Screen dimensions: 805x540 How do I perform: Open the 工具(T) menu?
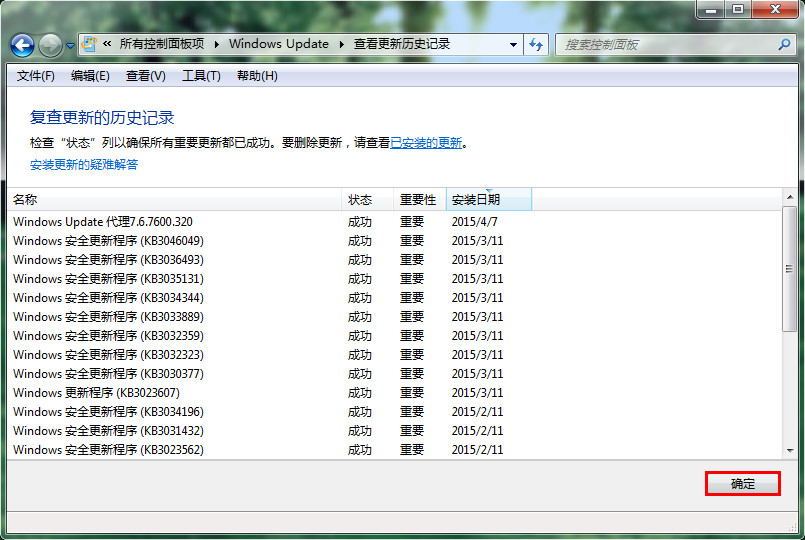[201, 76]
